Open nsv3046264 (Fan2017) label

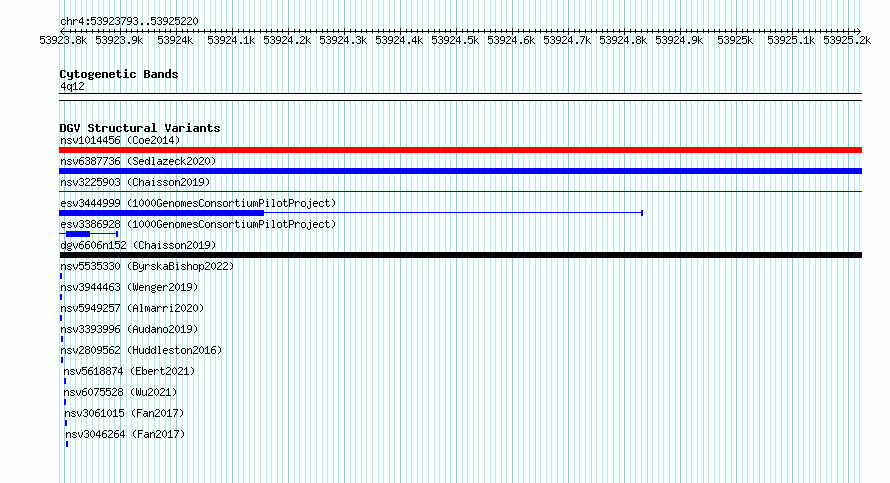pyautogui.click(x=125, y=434)
